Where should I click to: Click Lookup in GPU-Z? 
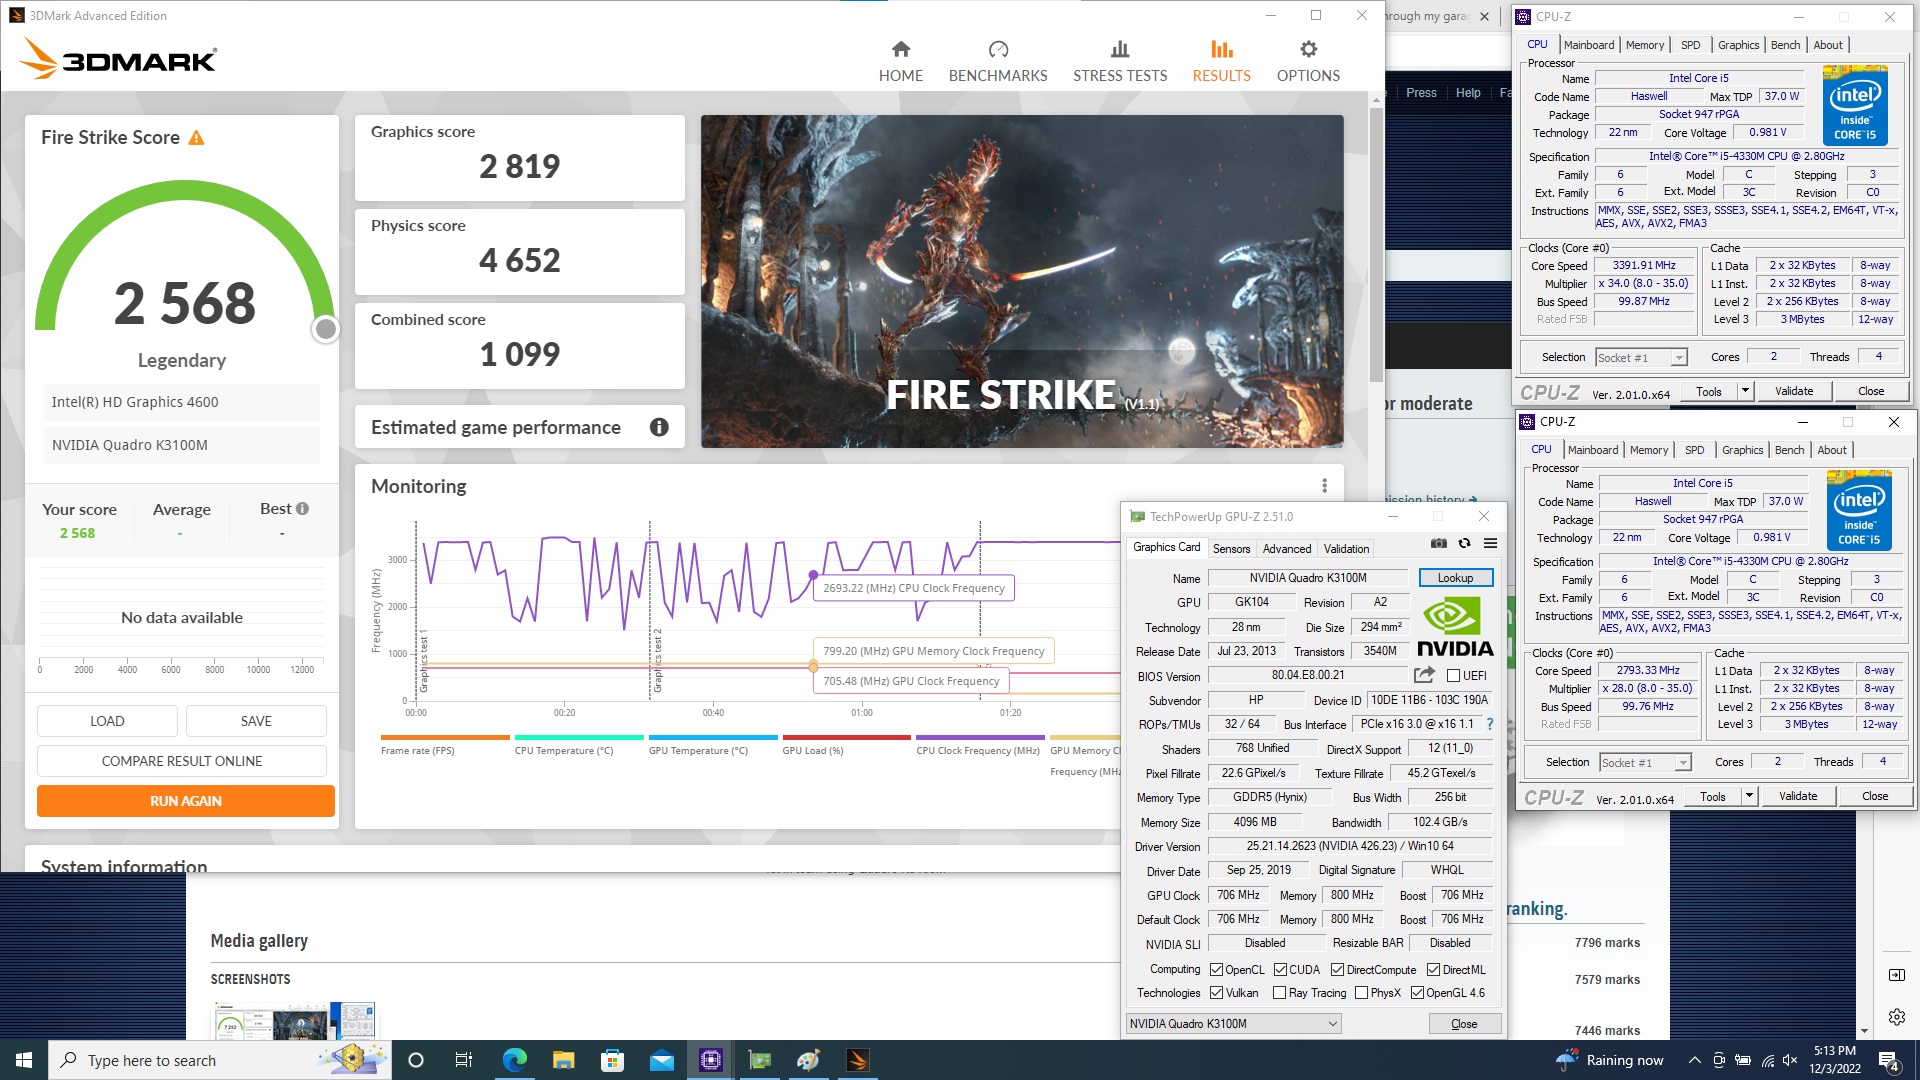click(x=1455, y=578)
